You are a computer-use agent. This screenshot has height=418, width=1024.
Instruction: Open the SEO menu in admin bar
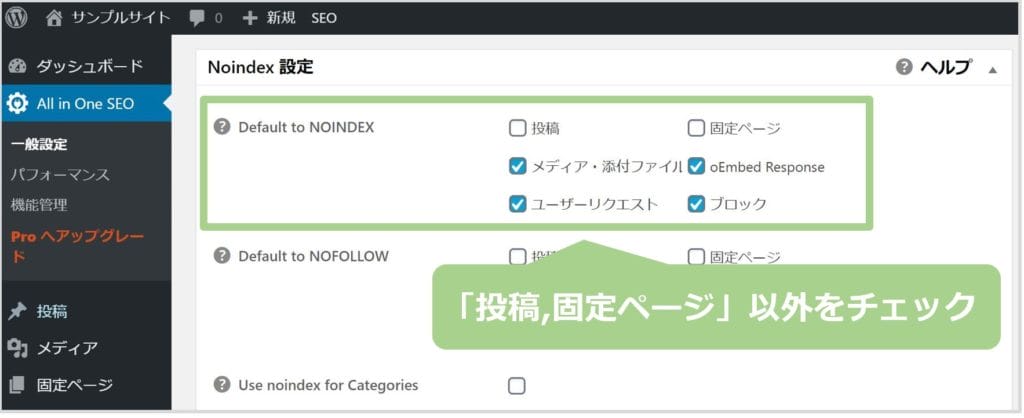(x=324, y=18)
